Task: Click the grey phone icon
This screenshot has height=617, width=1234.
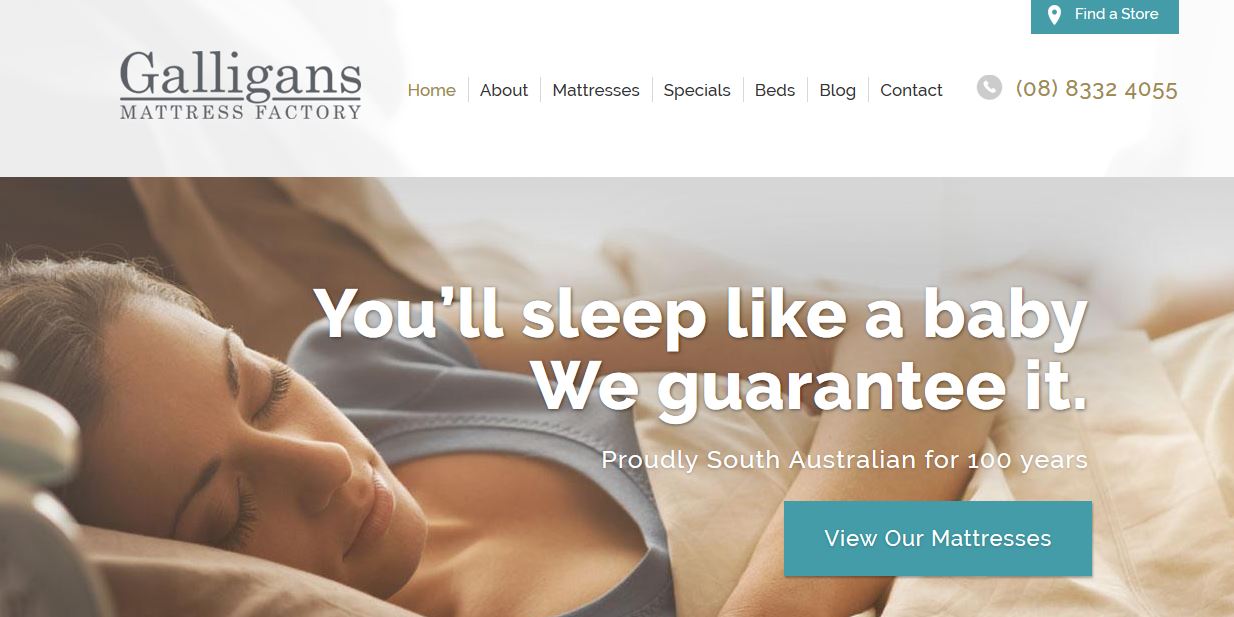Action: [989, 88]
